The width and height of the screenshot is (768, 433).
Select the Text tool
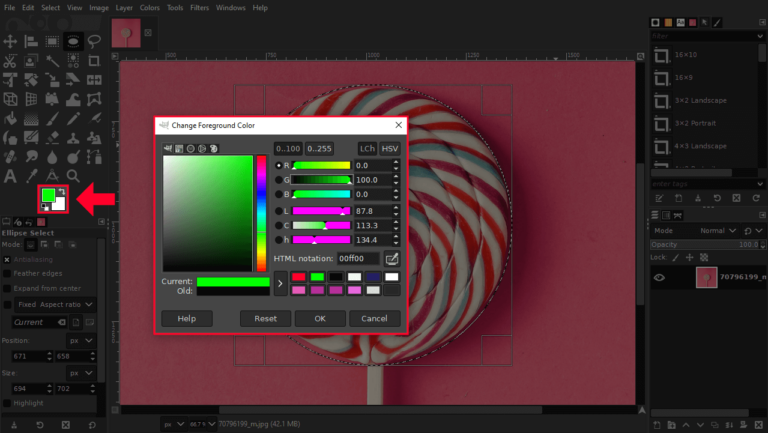(10, 176)
